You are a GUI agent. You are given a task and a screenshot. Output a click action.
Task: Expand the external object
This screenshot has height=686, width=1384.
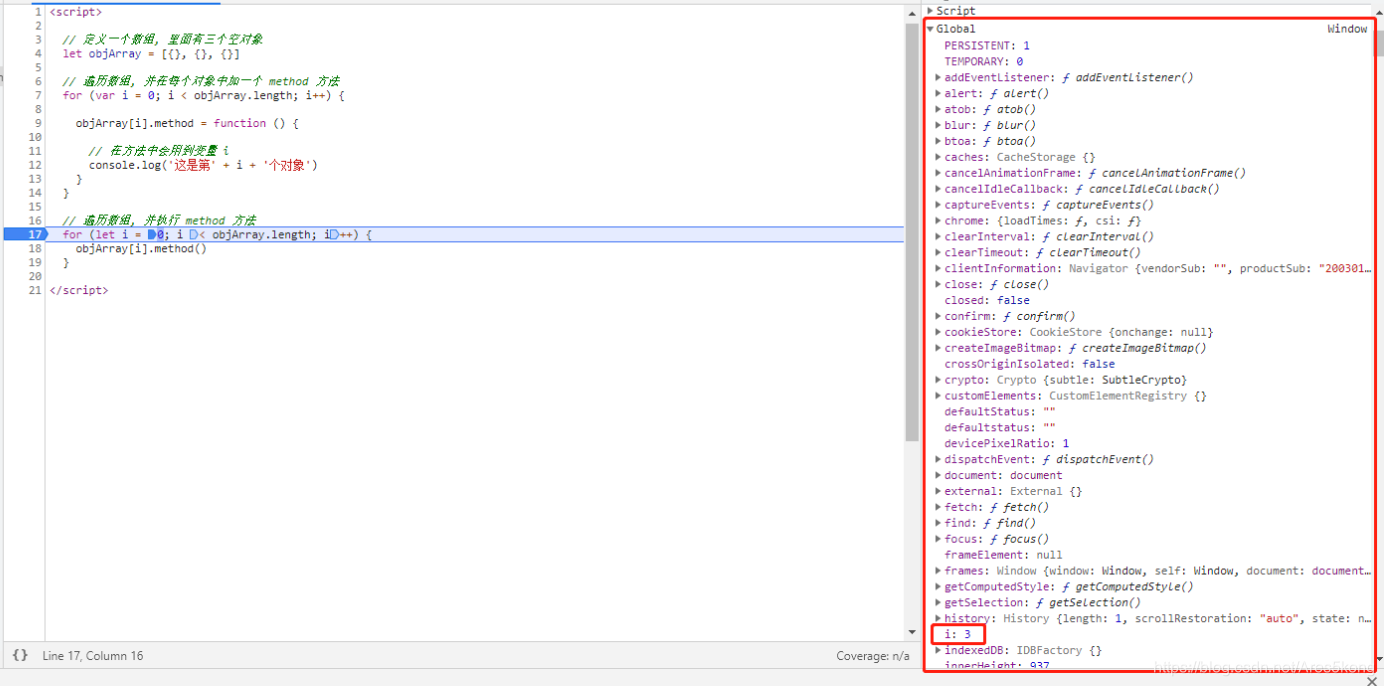point(938,491)
